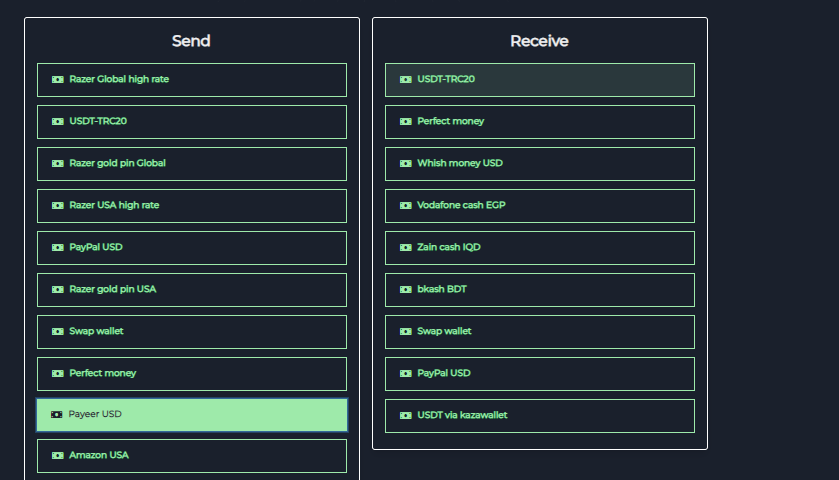Click money icon beside Amazon USA
This screenshot has width=839, height=480.
[58, 455]
